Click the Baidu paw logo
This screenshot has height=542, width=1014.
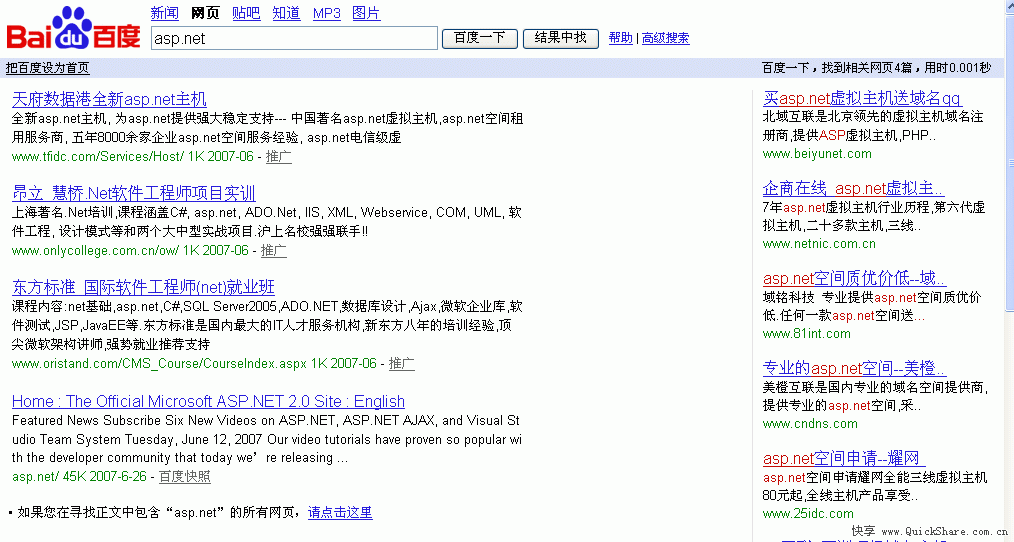pyautogui.click(x=73, y=28)
